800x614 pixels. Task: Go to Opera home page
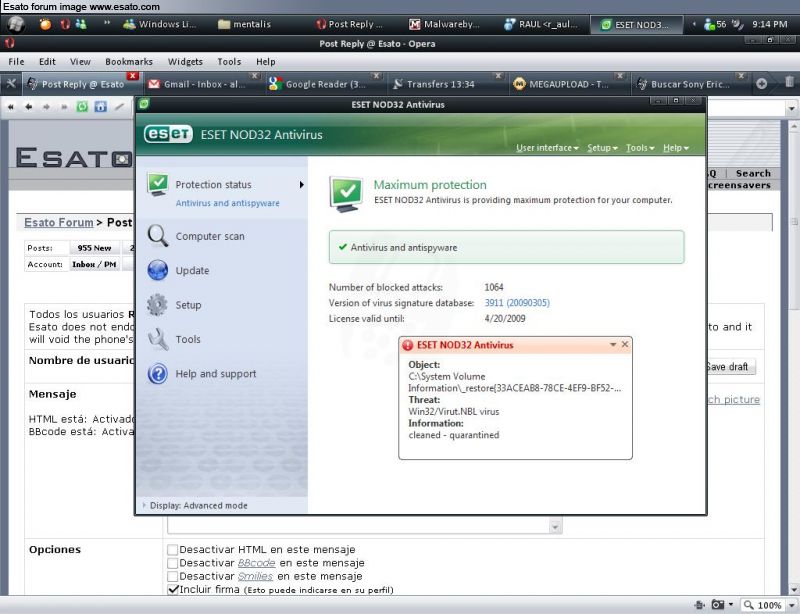[x=101, y=107]
